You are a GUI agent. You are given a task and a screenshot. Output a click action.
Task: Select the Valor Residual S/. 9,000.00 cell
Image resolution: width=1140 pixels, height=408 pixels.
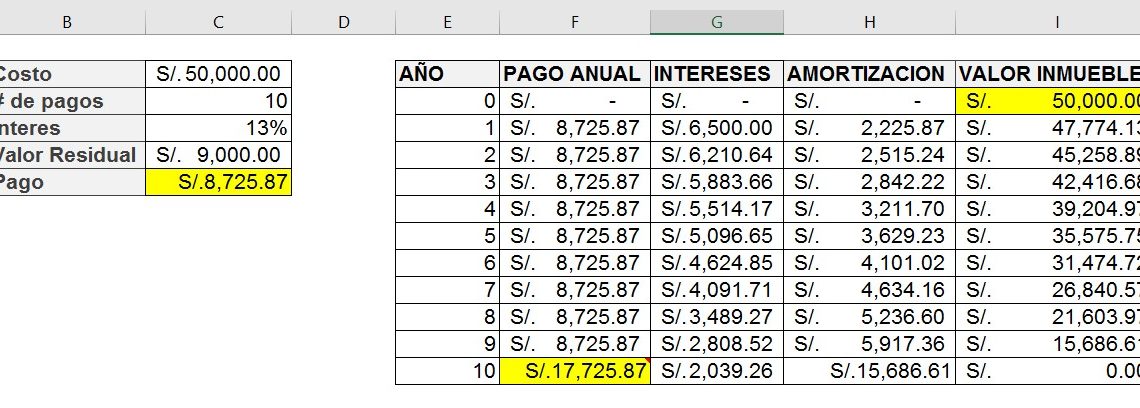[x=218, y=155]
